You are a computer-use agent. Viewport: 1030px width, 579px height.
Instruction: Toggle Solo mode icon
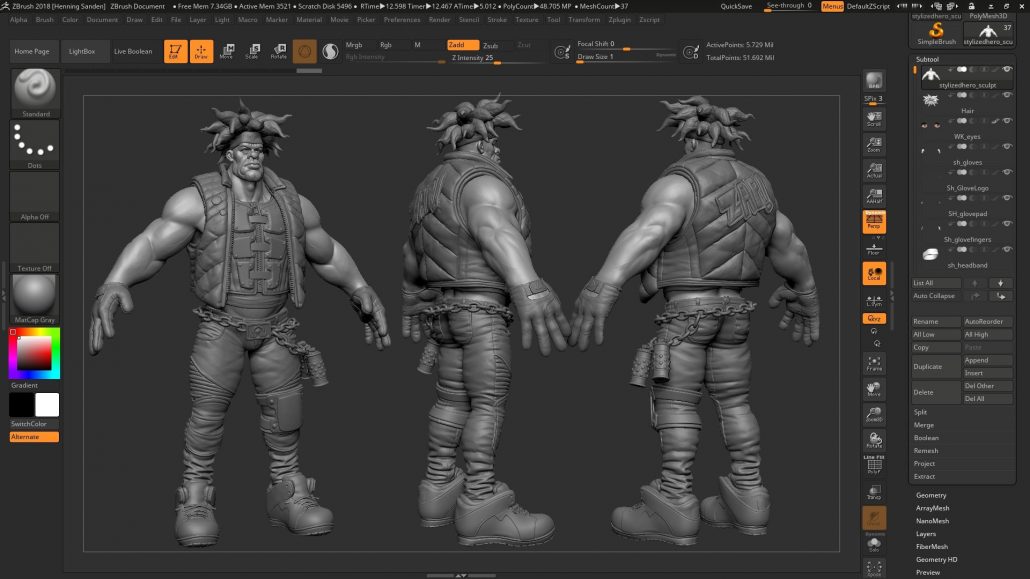coord(874,544)
